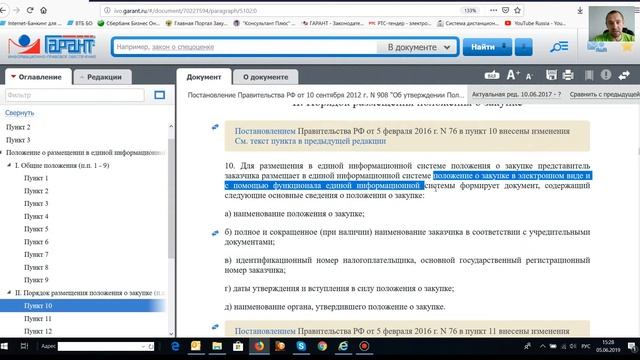The width and height of the screenshot is (640, 360).
Task: Collapse section 'I. Общие положения (п.п. 1 - 9)'
Action: coord(9,165)
